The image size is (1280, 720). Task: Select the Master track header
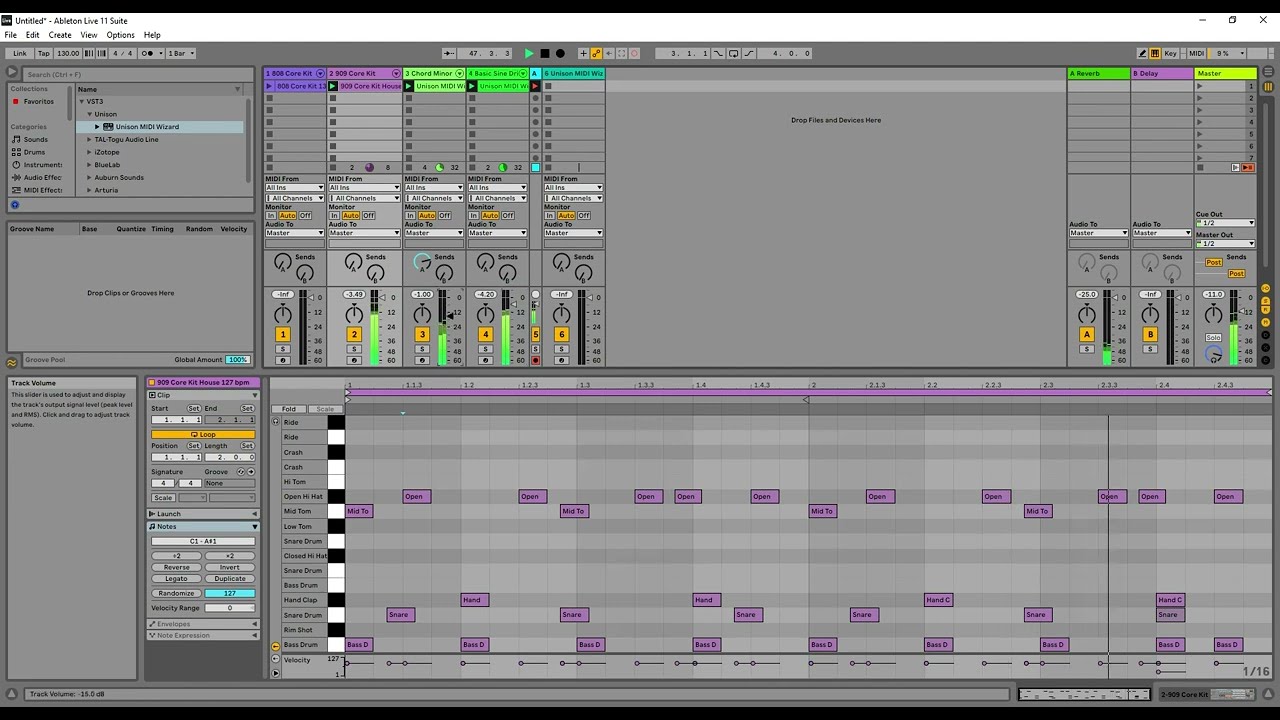(1225, 73)
